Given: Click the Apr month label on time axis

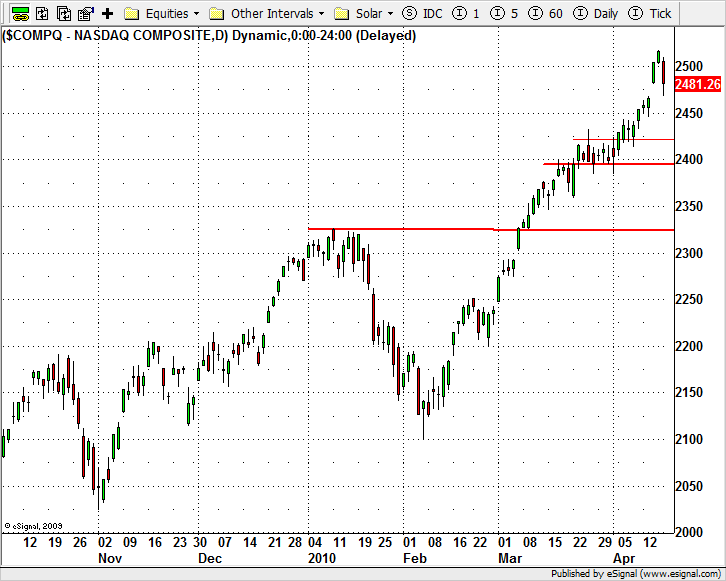Looking at the screenshot, I should pyautogui.click(x=624, y=558).
